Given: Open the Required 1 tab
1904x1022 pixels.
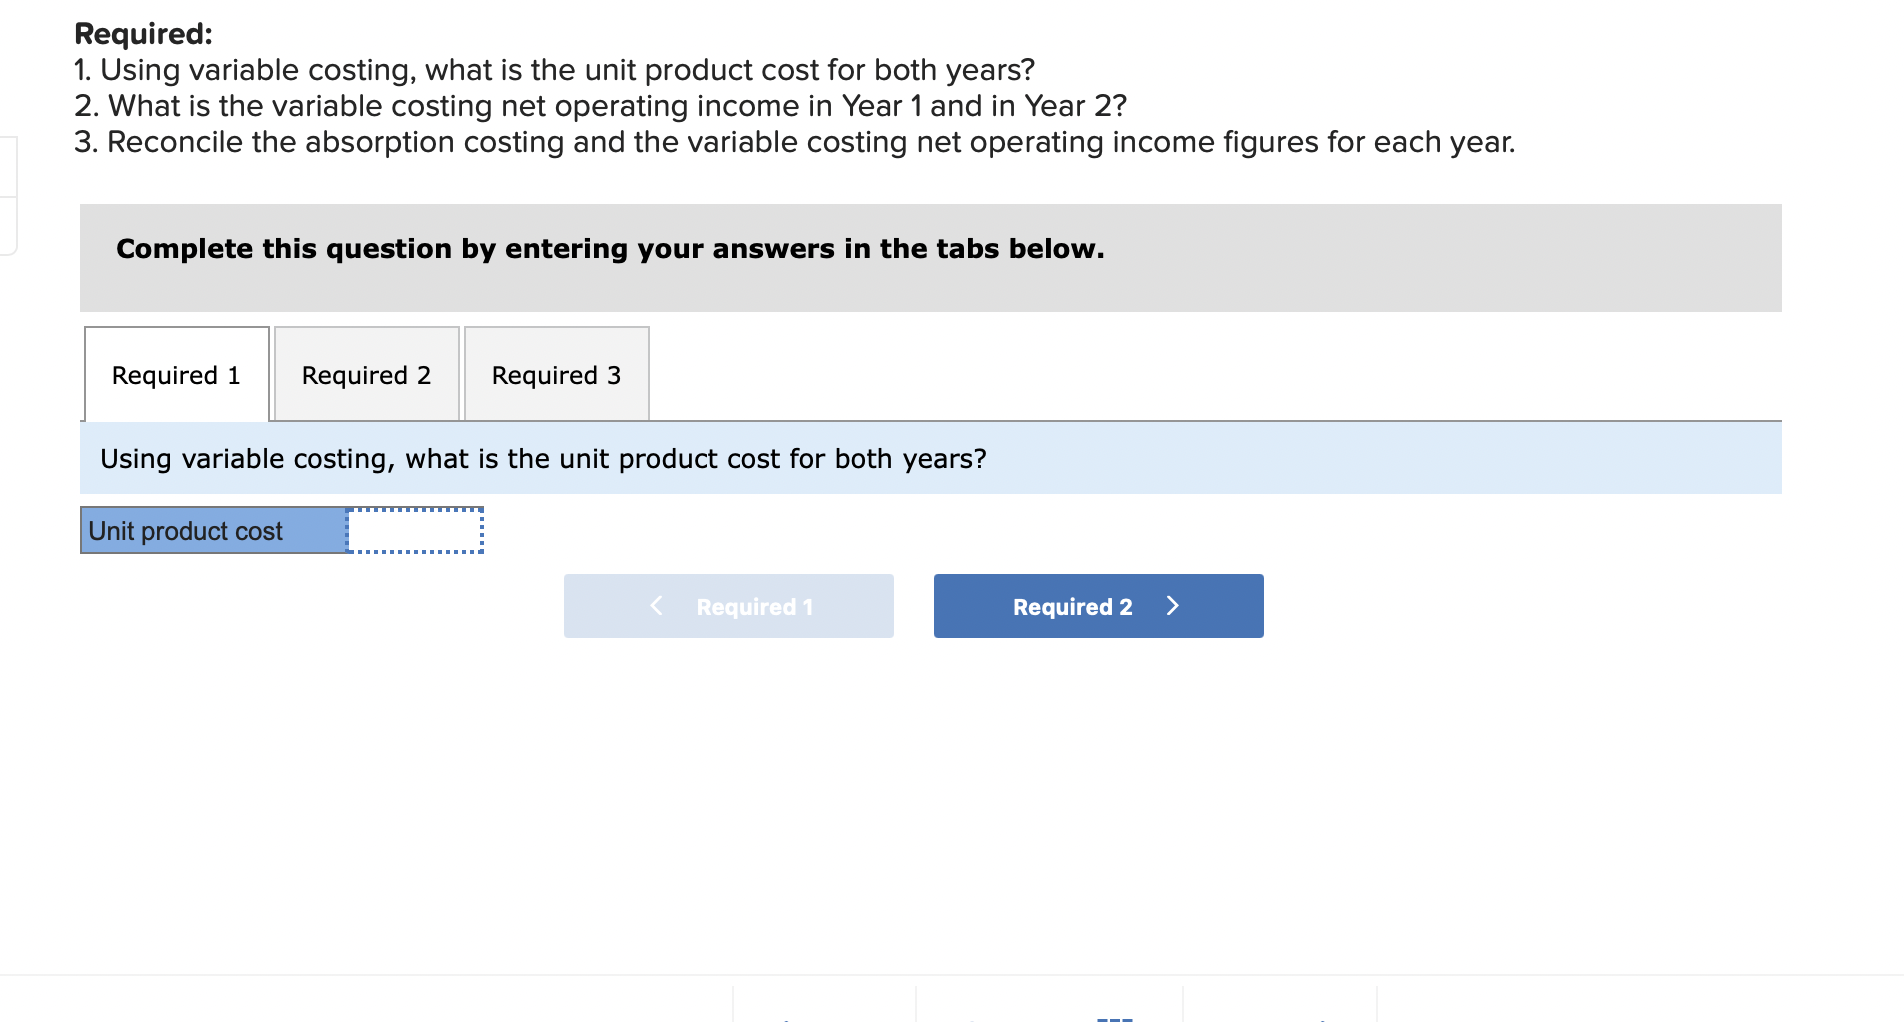Looking at the screenshot, I should (x=176, y=374).
